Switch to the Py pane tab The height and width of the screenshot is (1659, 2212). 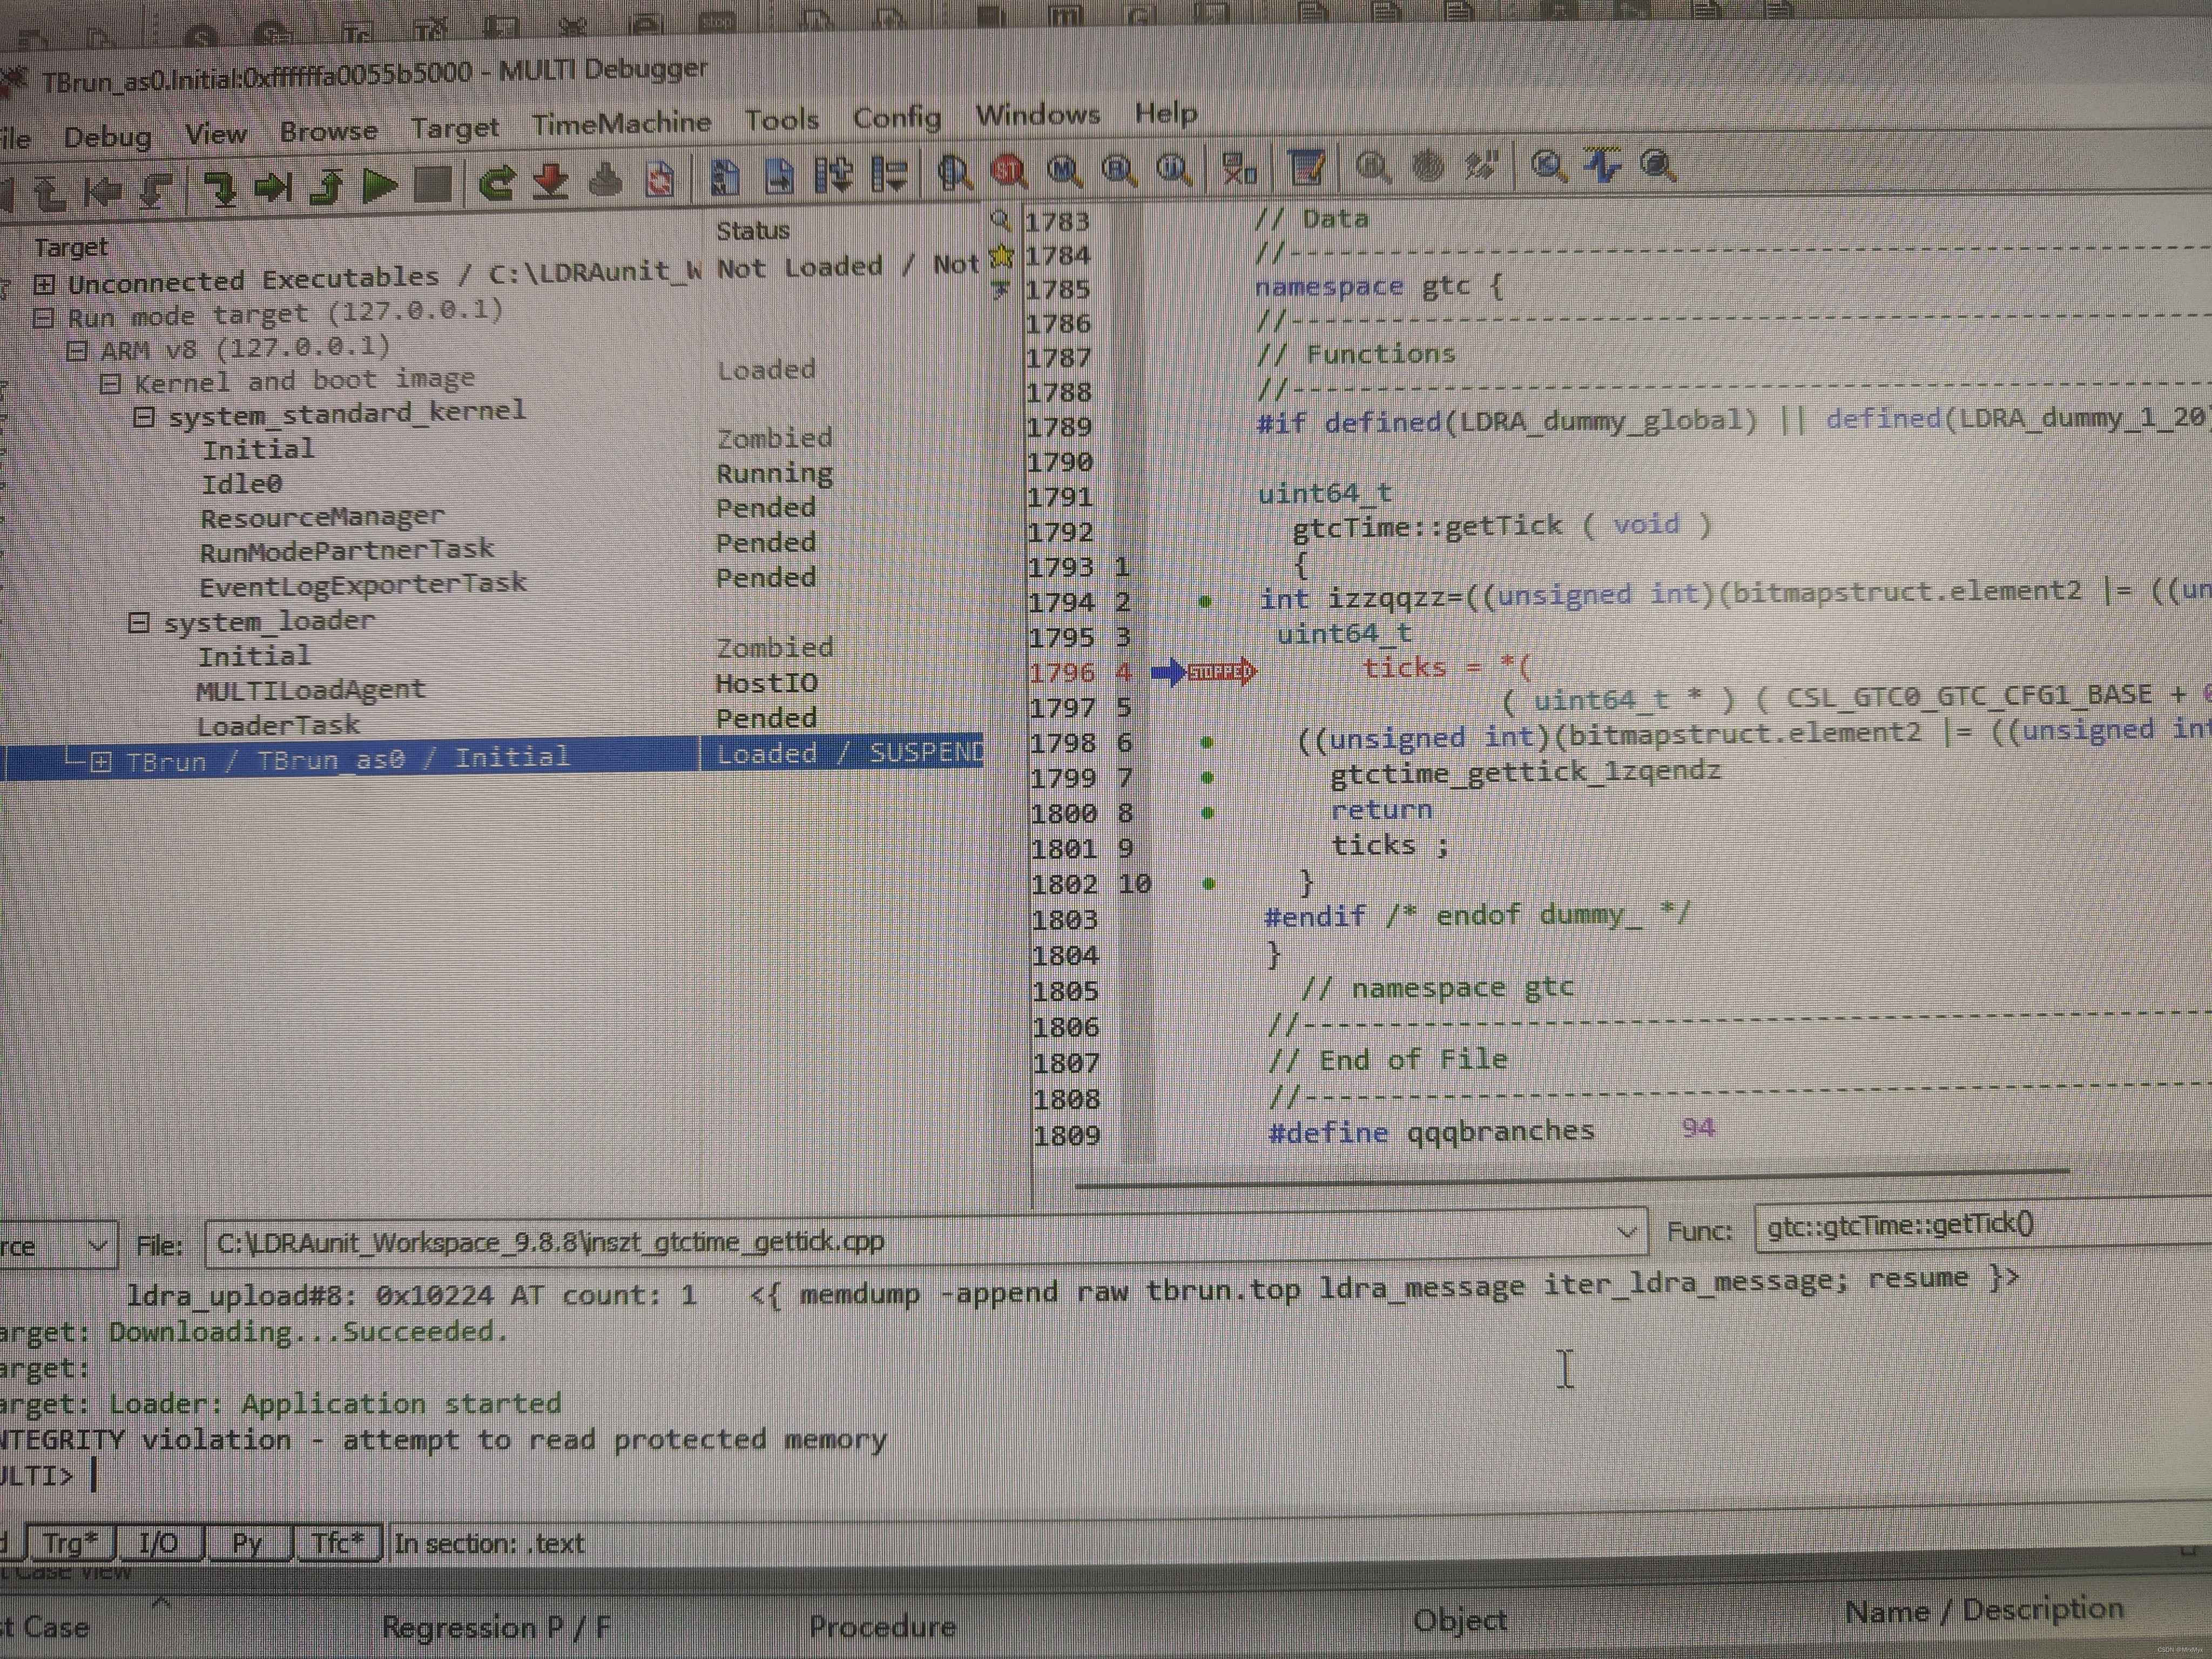point(247,1543)
